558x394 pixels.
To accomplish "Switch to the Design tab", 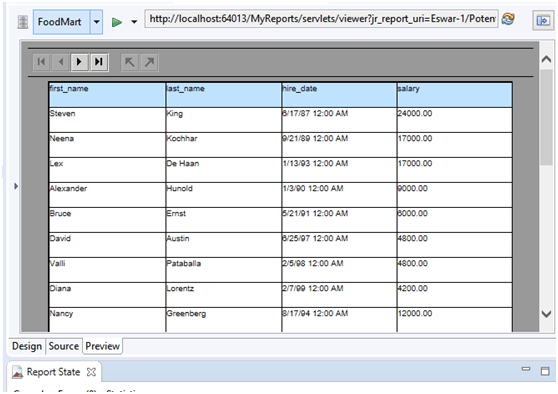I will (27, 346).
